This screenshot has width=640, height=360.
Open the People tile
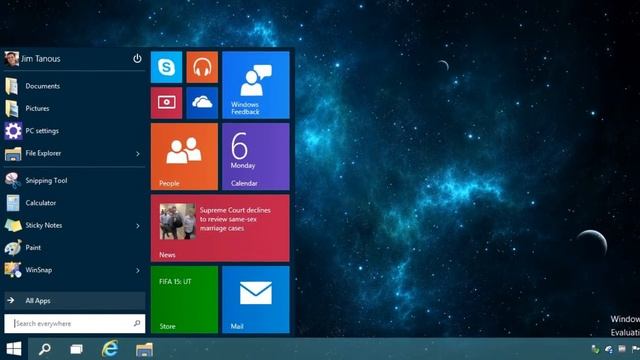coord(184,157)
